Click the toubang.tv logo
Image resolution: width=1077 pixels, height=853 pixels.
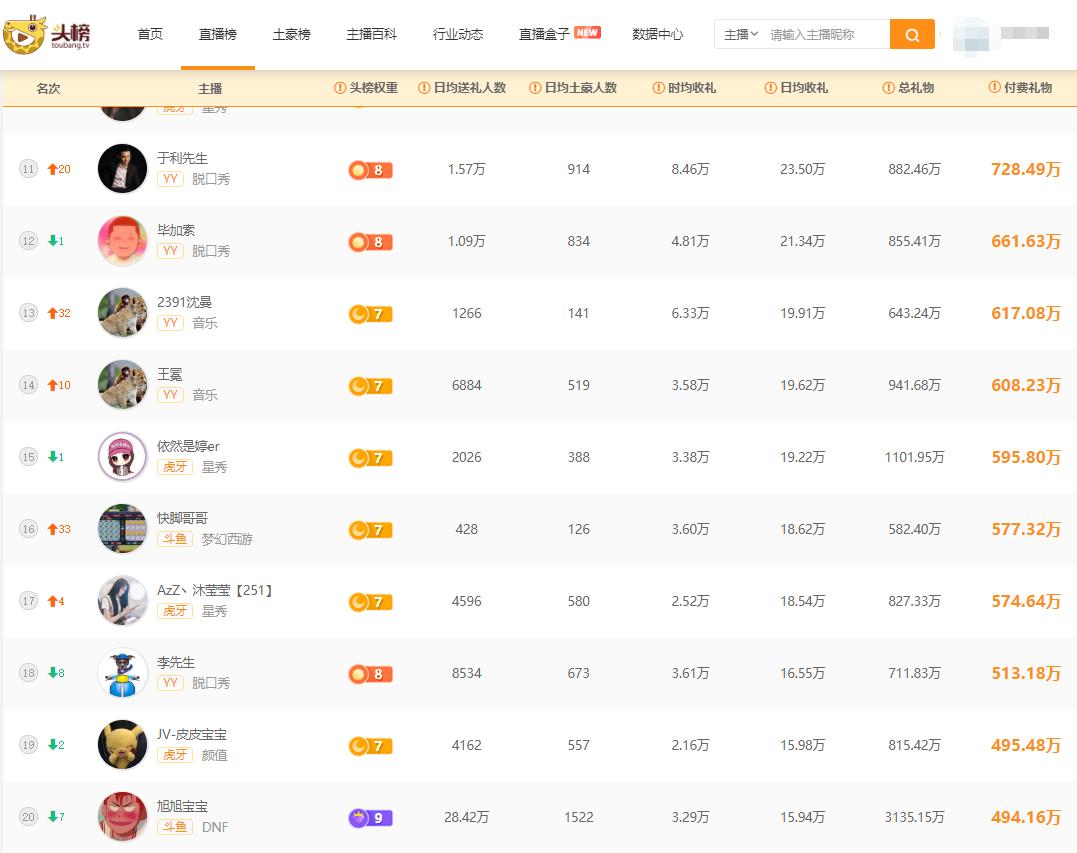(x=47, y=34)
